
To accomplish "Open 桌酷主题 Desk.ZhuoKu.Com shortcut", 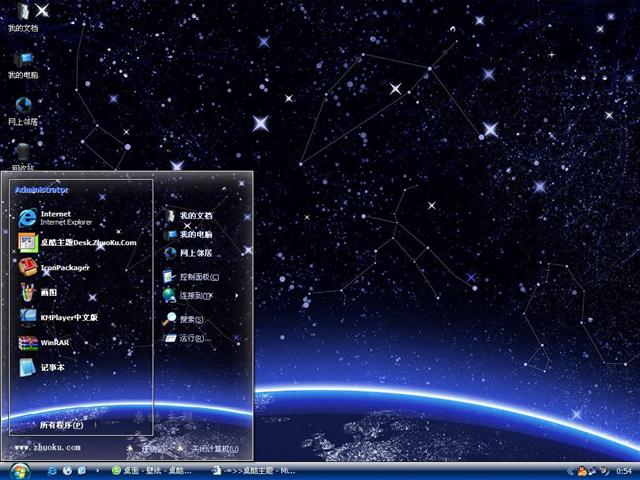I will [x=87, y=242].
